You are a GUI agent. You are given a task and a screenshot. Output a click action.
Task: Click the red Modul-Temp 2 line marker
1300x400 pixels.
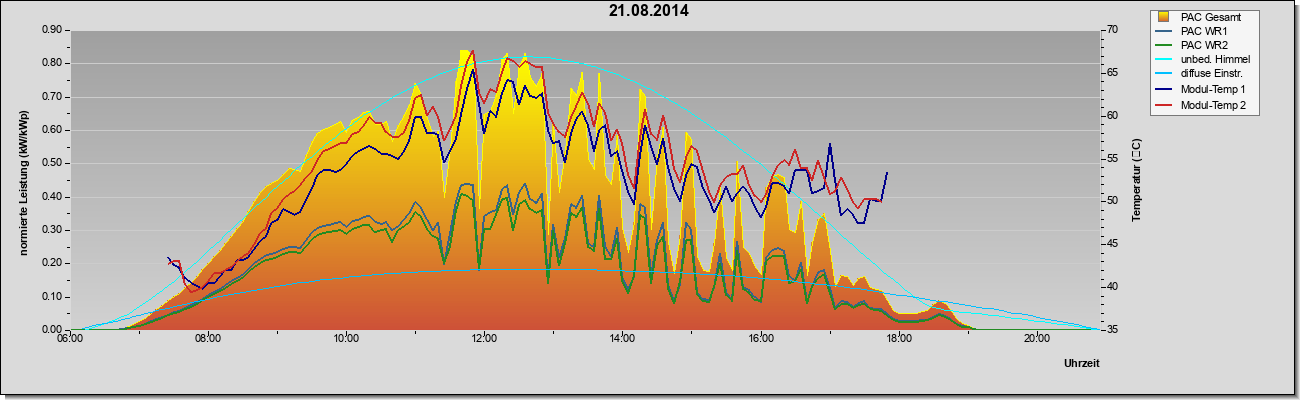tap(1164, 105)
